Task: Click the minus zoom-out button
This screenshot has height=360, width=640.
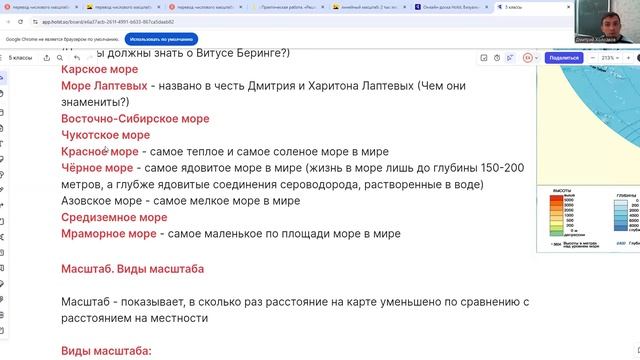Action: (593, 58)
